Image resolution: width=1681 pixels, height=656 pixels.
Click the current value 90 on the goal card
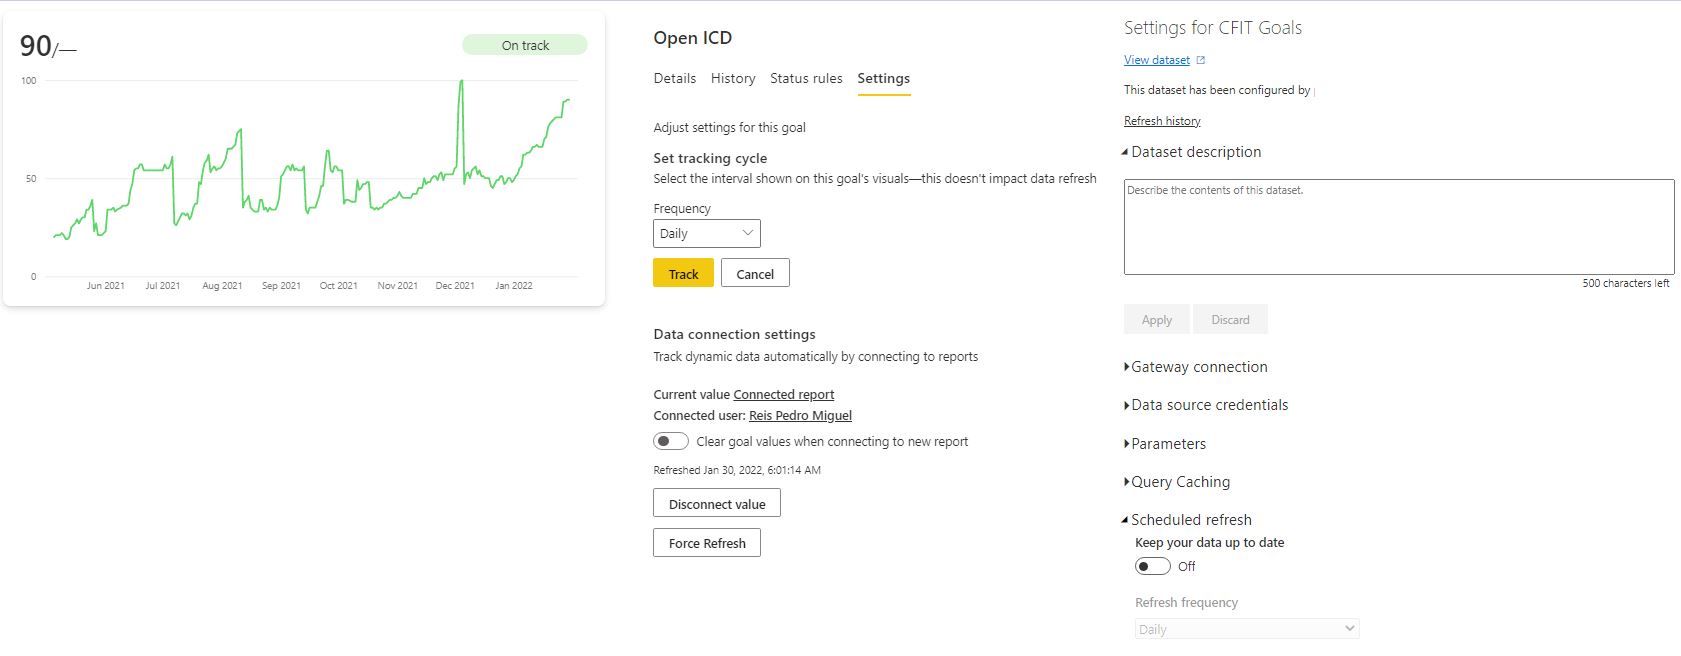point(36,46)
